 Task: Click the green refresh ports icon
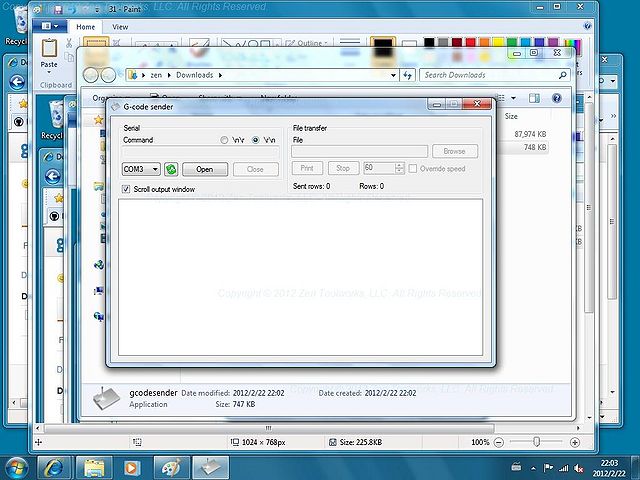click(171, 169)
